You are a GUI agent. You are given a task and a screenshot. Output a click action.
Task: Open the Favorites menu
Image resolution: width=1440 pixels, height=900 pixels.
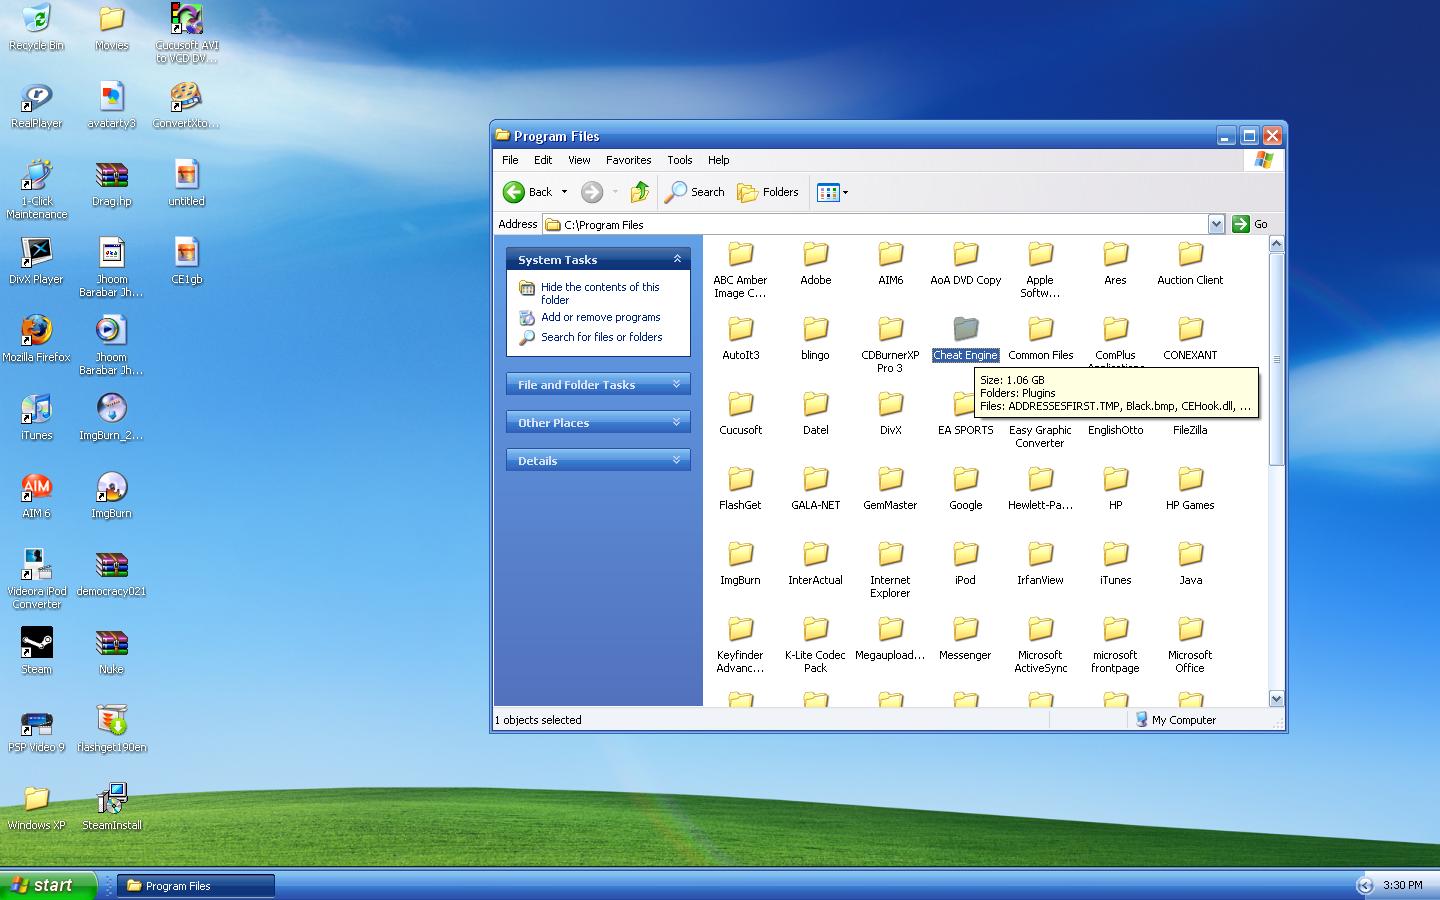628,160
